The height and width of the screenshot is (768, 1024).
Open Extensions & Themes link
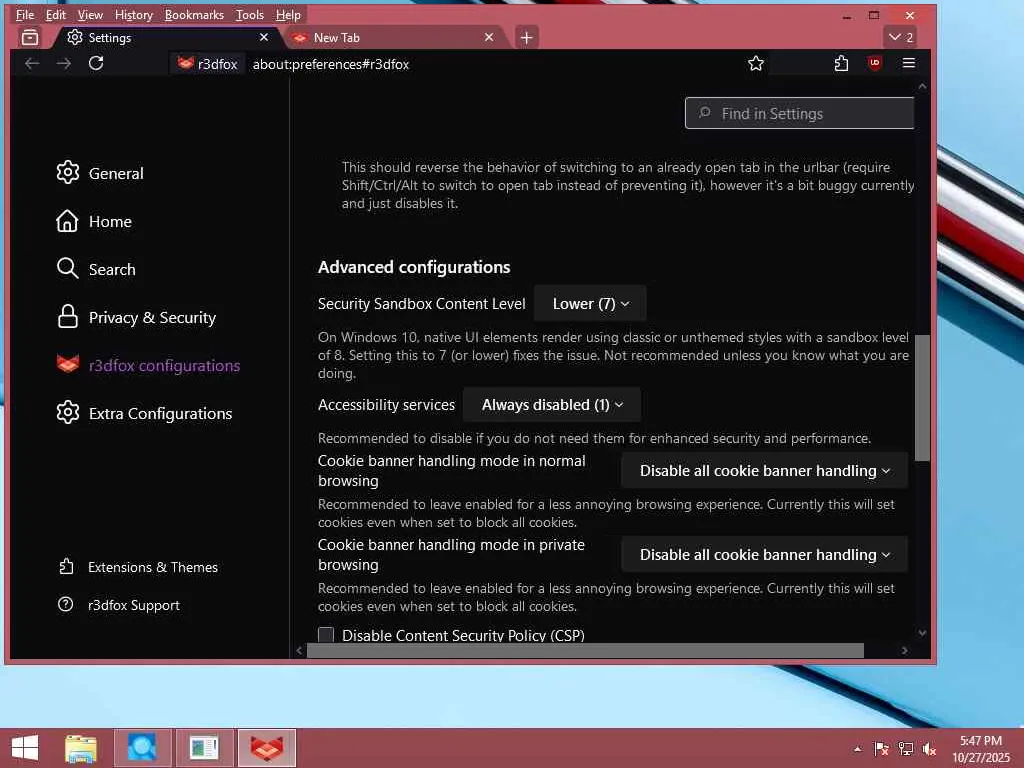click(x=138, y=567)
